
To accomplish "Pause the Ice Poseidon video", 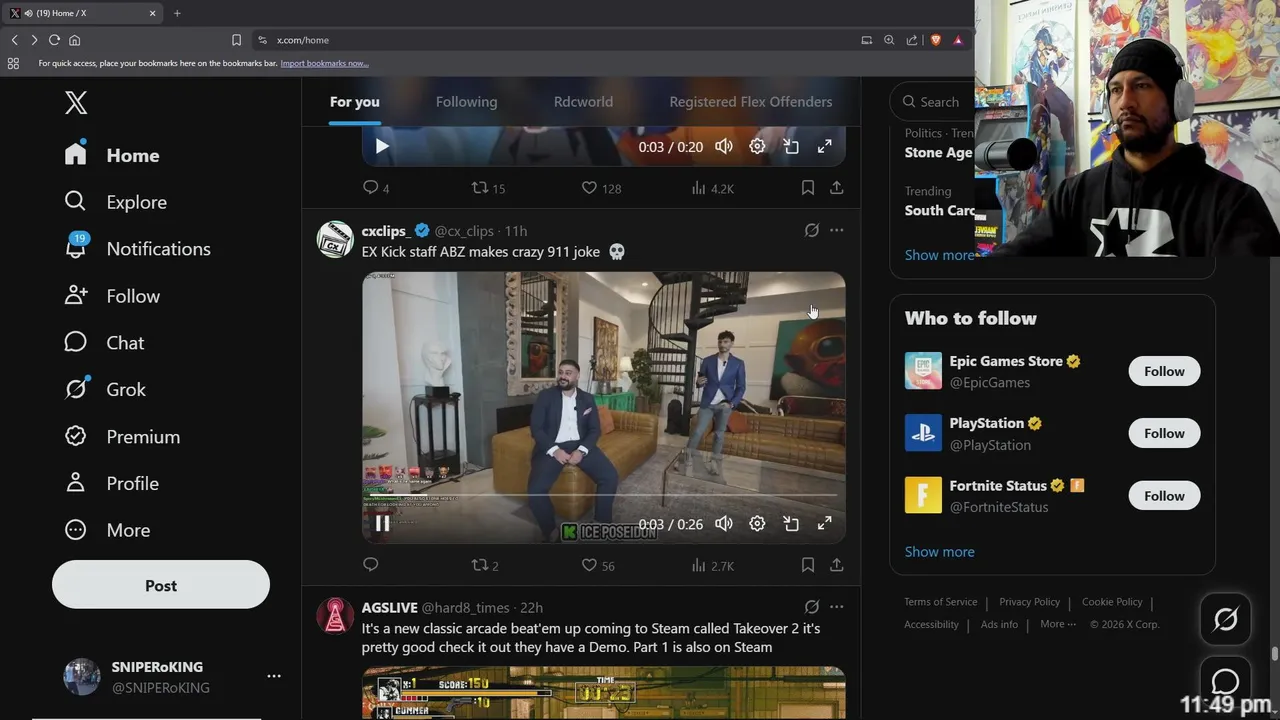I will pyautogui.click(x=382, y=523).
